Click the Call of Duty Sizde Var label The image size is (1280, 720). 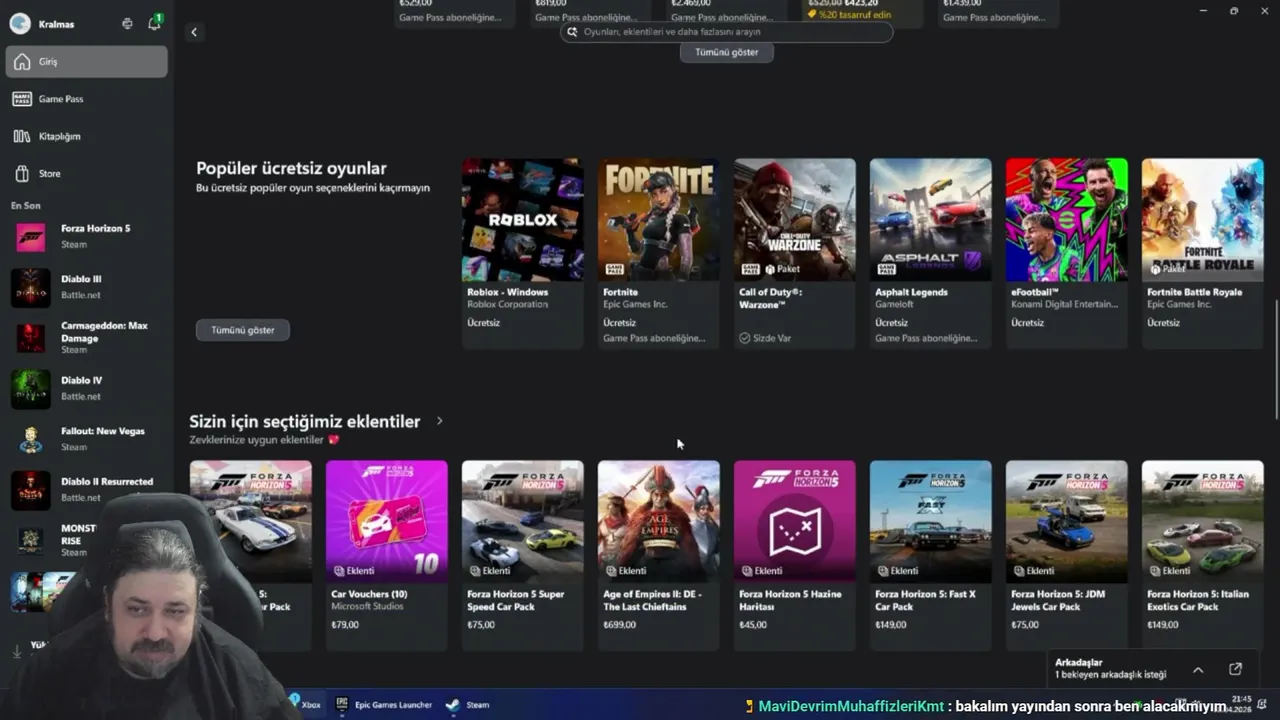[765, 338]
